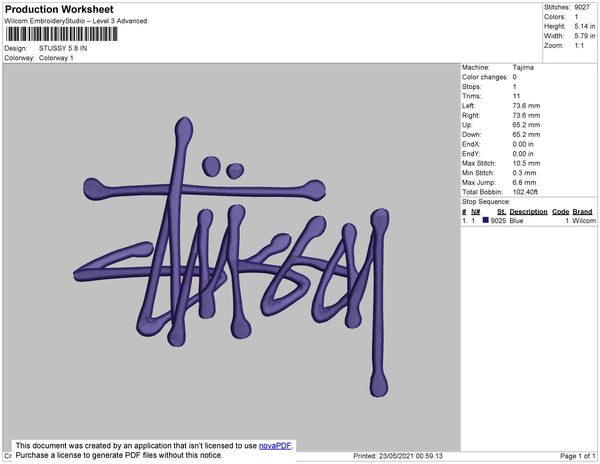Select the Stussy embroidery design preview
Image resolution: width=600 pixels, height=464 pixels.
[x=232, y=257]
